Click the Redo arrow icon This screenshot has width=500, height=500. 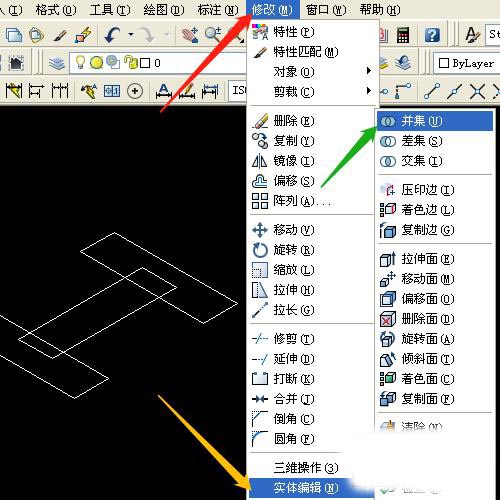(x=147, y=35)
